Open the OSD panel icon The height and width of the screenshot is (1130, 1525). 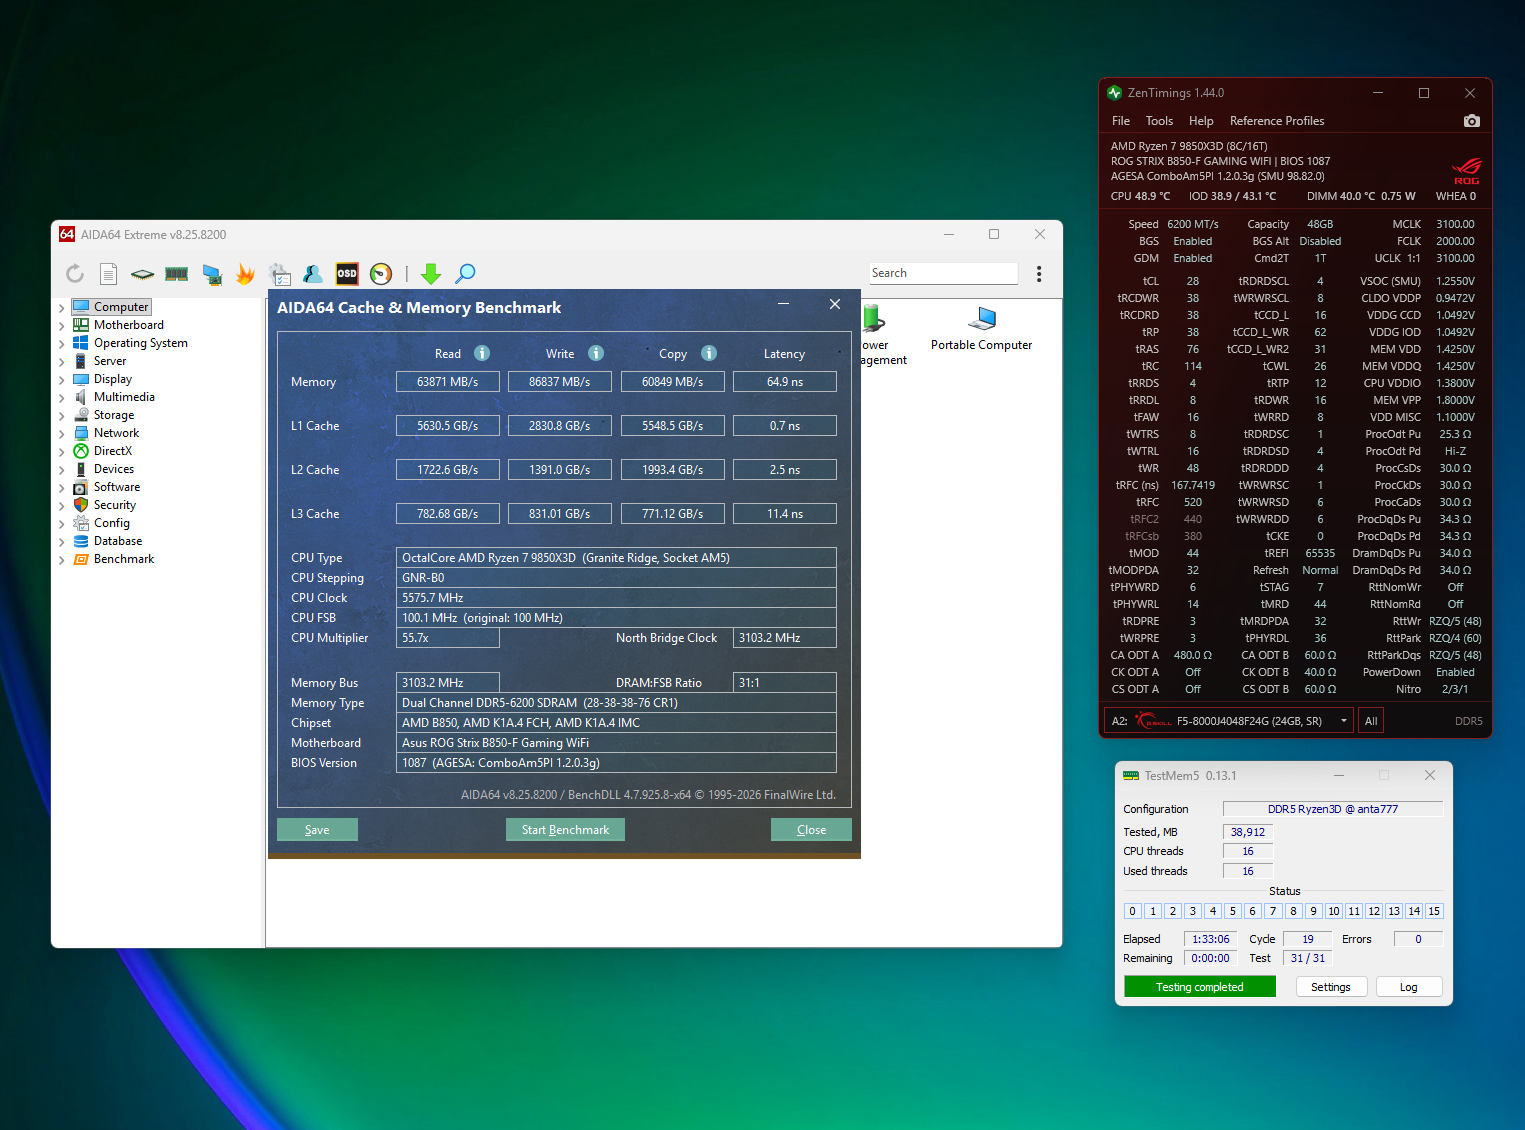pos(347,273)
